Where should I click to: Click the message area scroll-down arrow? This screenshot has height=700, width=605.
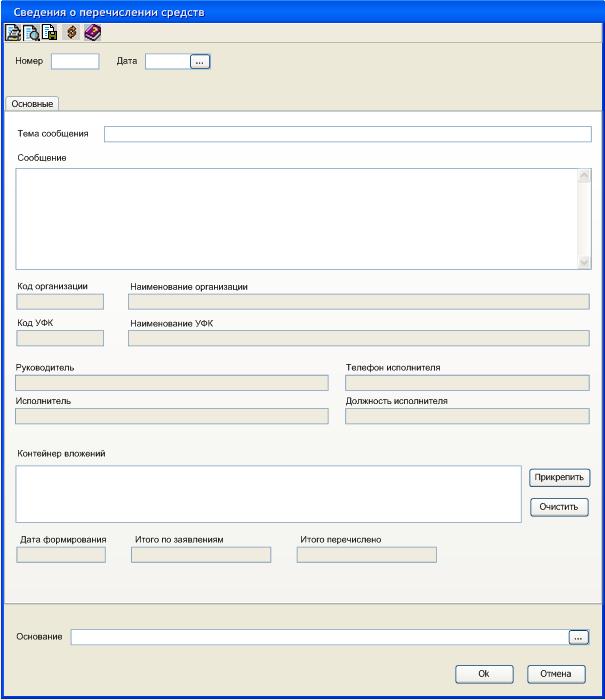tap(584, 262)
